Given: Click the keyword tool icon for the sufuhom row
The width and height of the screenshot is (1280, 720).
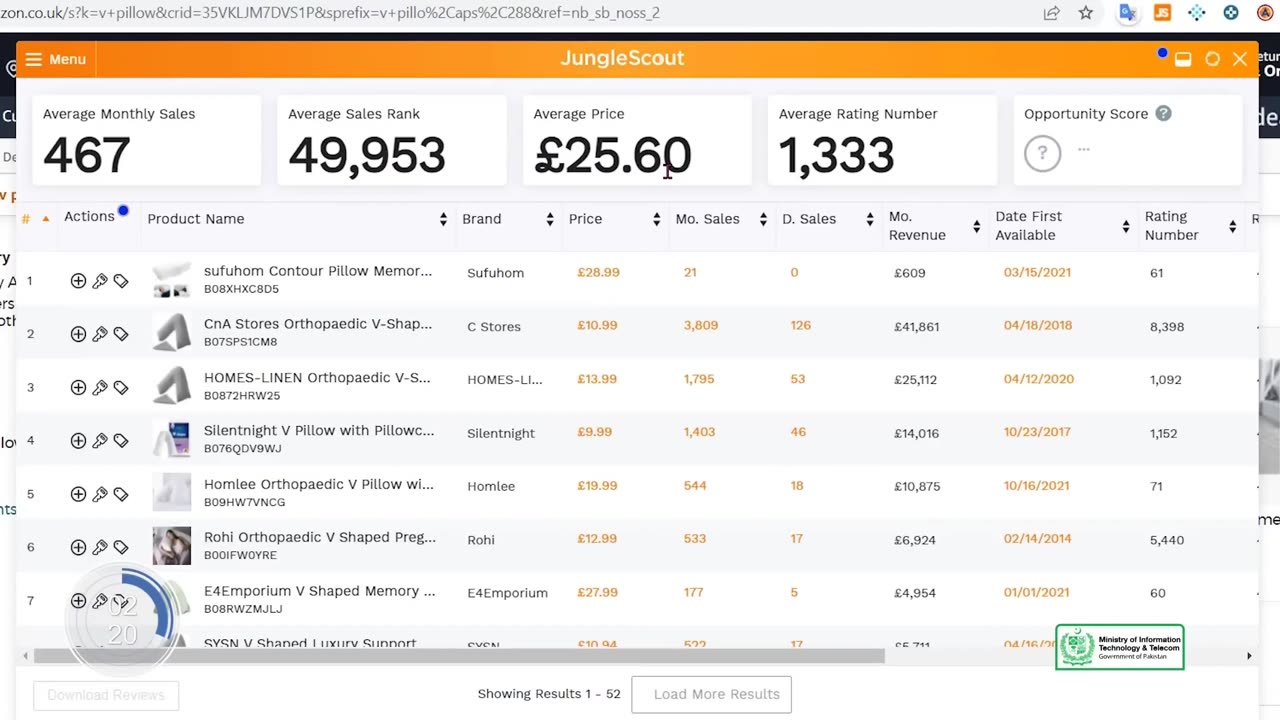Looking at the screenshot, I should tap(100, 281).
